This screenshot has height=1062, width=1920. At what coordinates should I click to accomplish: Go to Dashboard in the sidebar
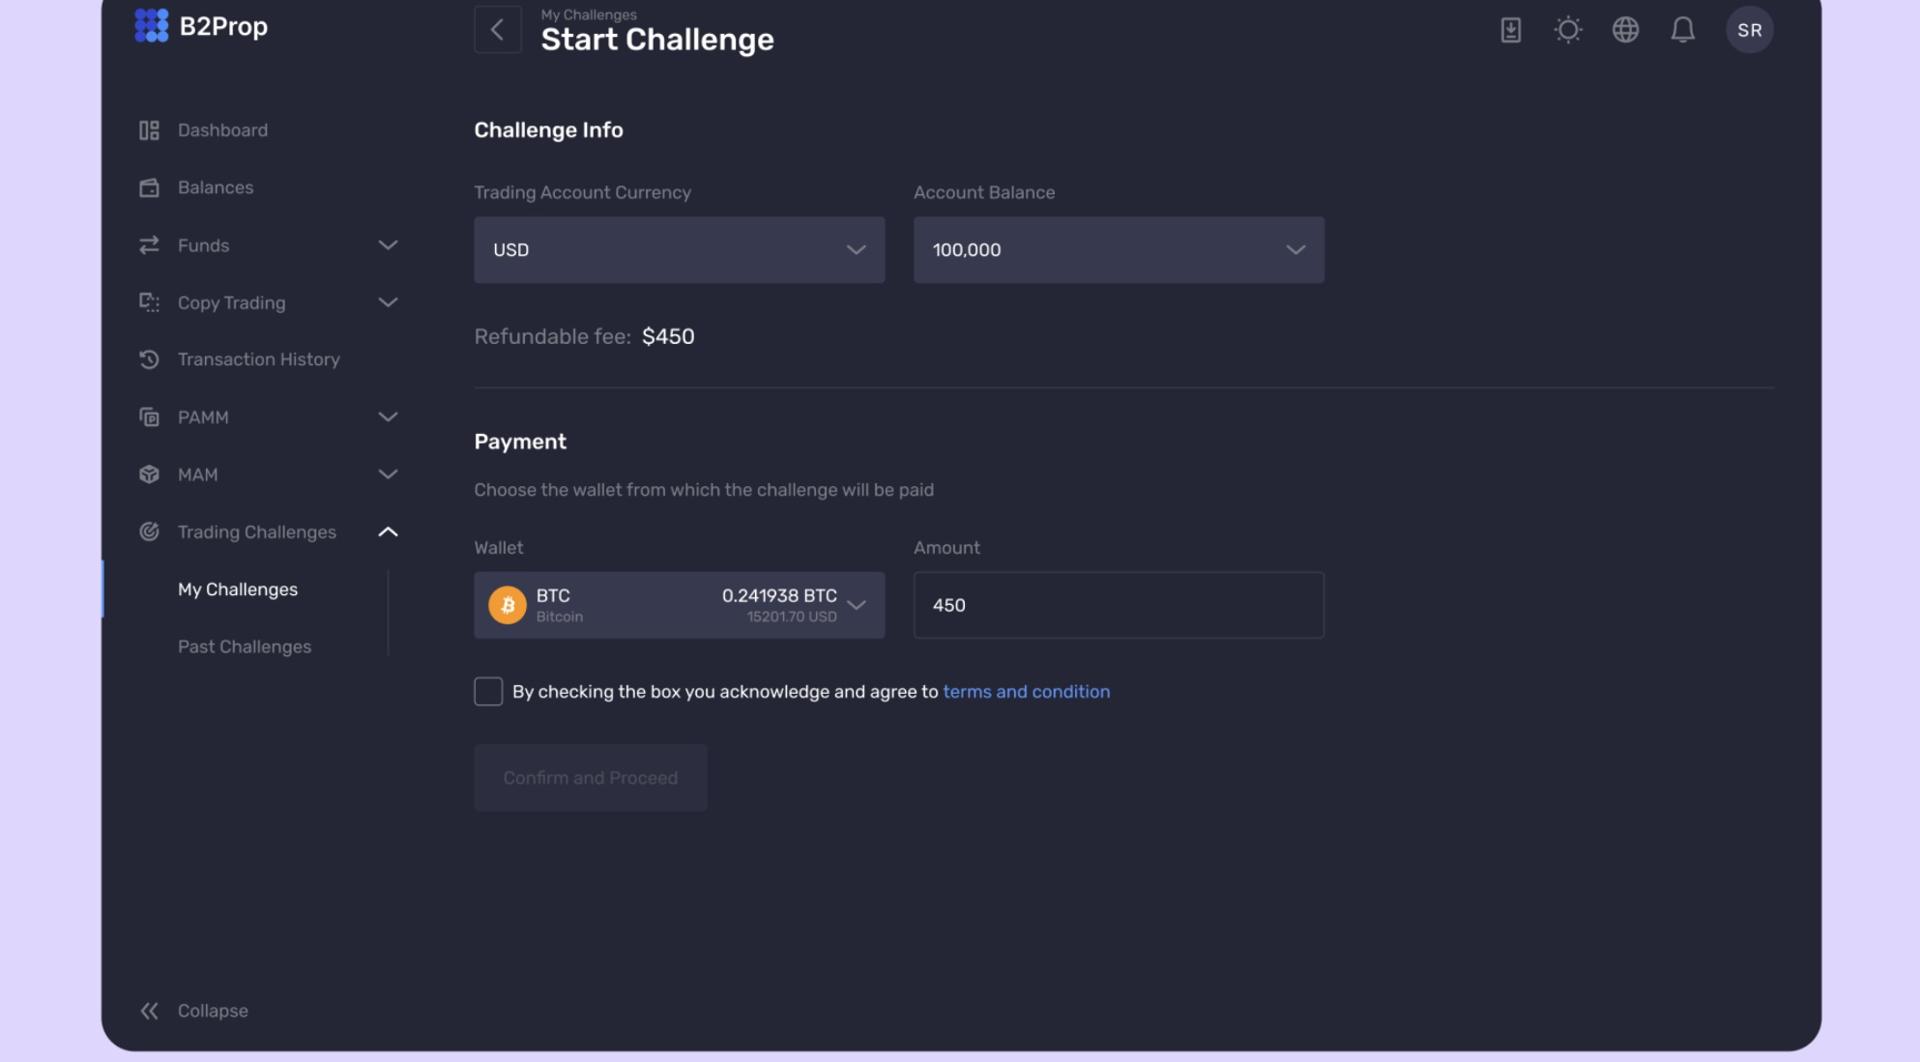point(222,130)
